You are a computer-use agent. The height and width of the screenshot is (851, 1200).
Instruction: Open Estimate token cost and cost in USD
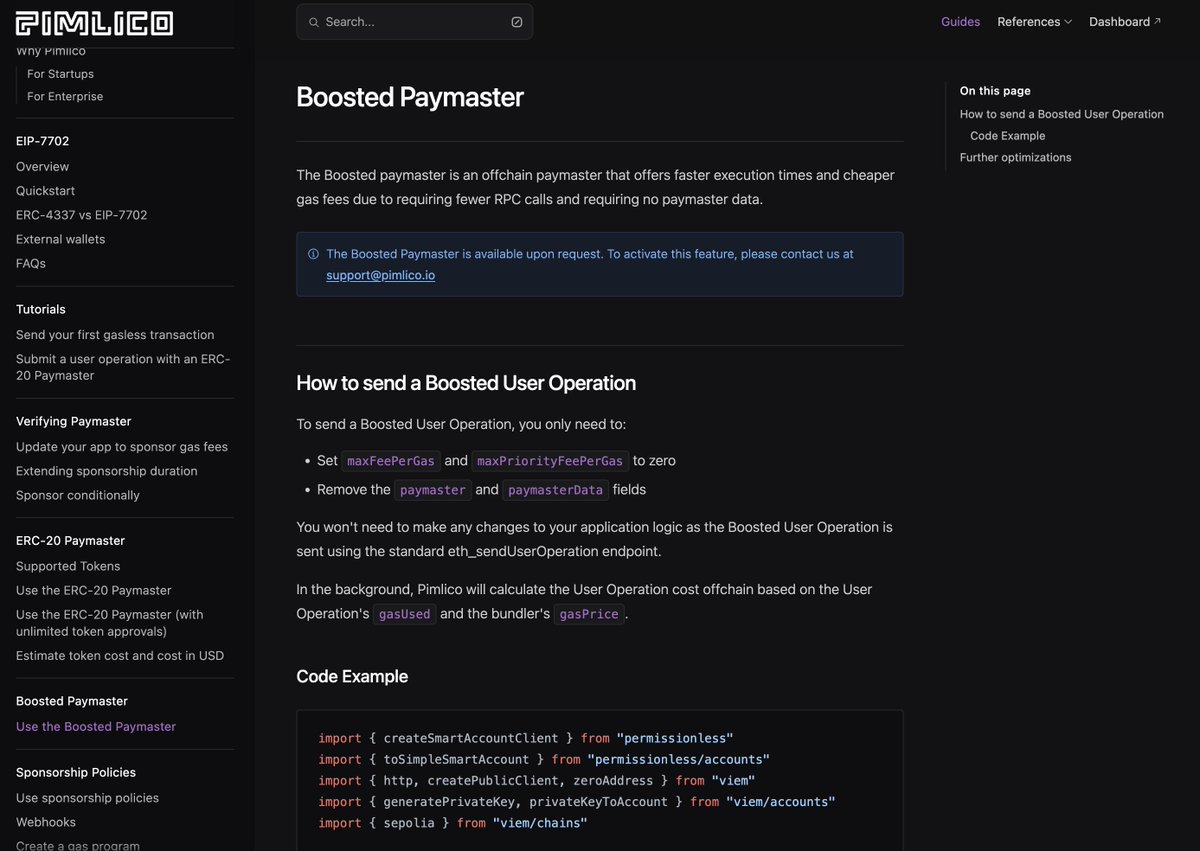coord(120,656)
